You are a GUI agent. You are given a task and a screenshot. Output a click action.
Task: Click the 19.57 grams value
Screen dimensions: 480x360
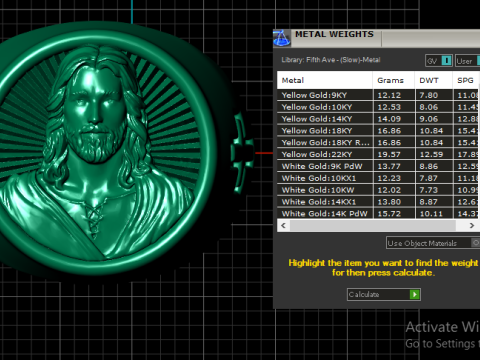[x=389, y=155]
